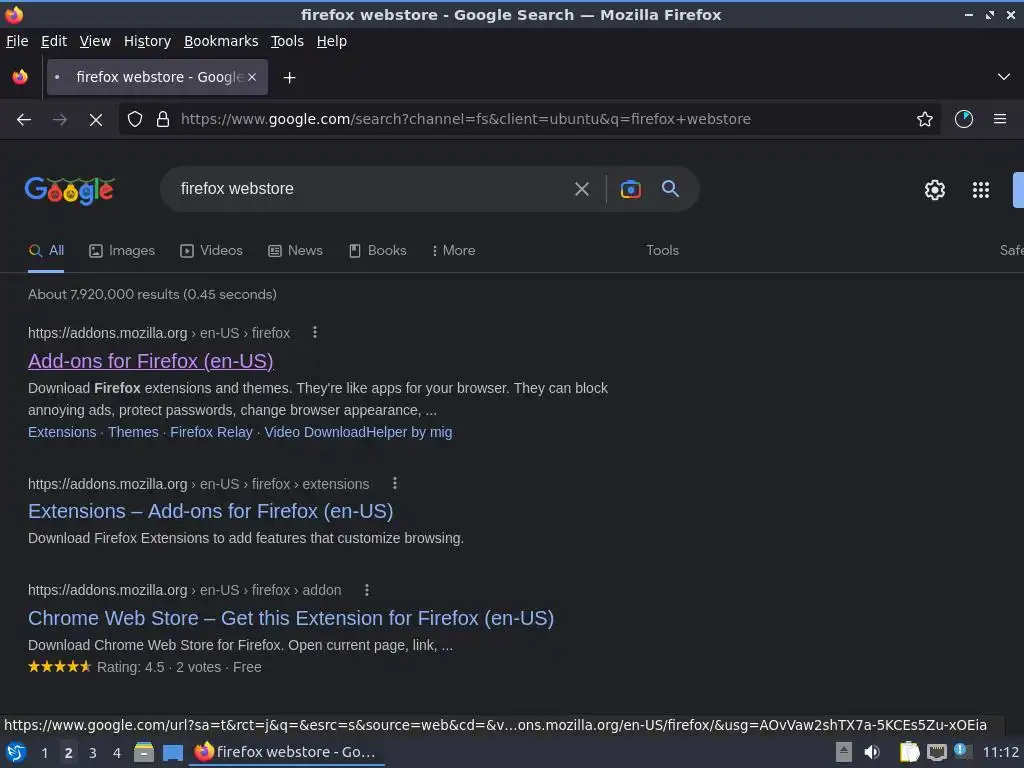
Task: Open Firefox View pinned icon
Action: (x=20, y=77)
